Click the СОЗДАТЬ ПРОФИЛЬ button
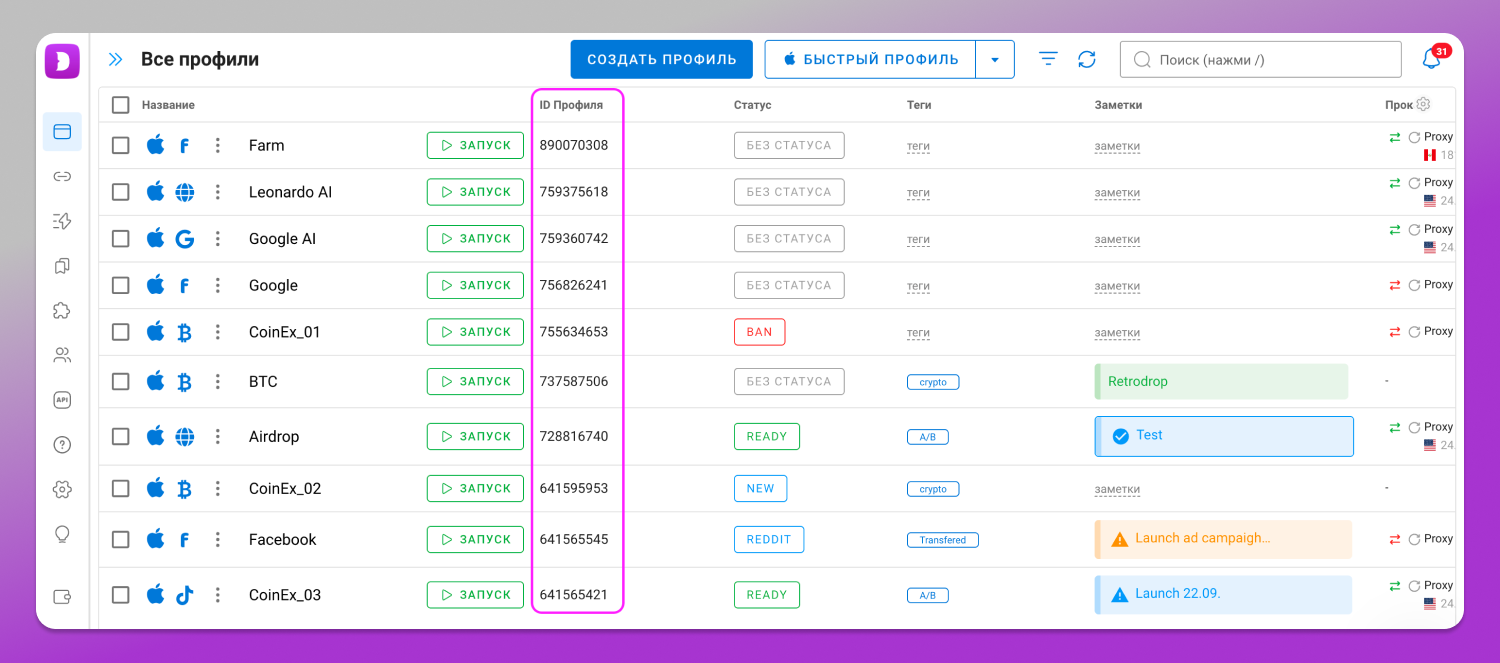 point(662,59)
